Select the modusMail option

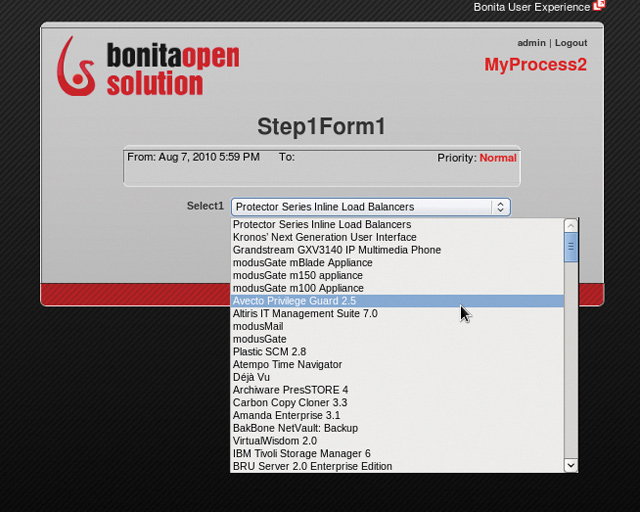[x=397, y=326]
